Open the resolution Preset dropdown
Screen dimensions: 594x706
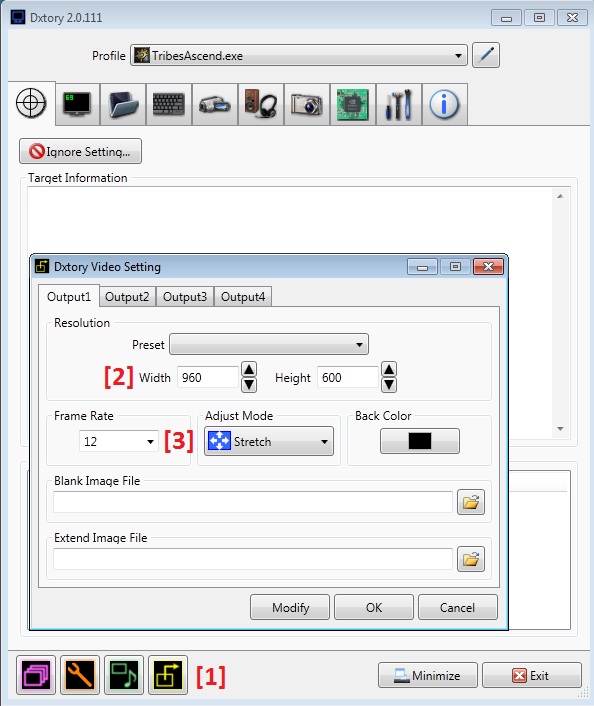[x=269, y=344]
